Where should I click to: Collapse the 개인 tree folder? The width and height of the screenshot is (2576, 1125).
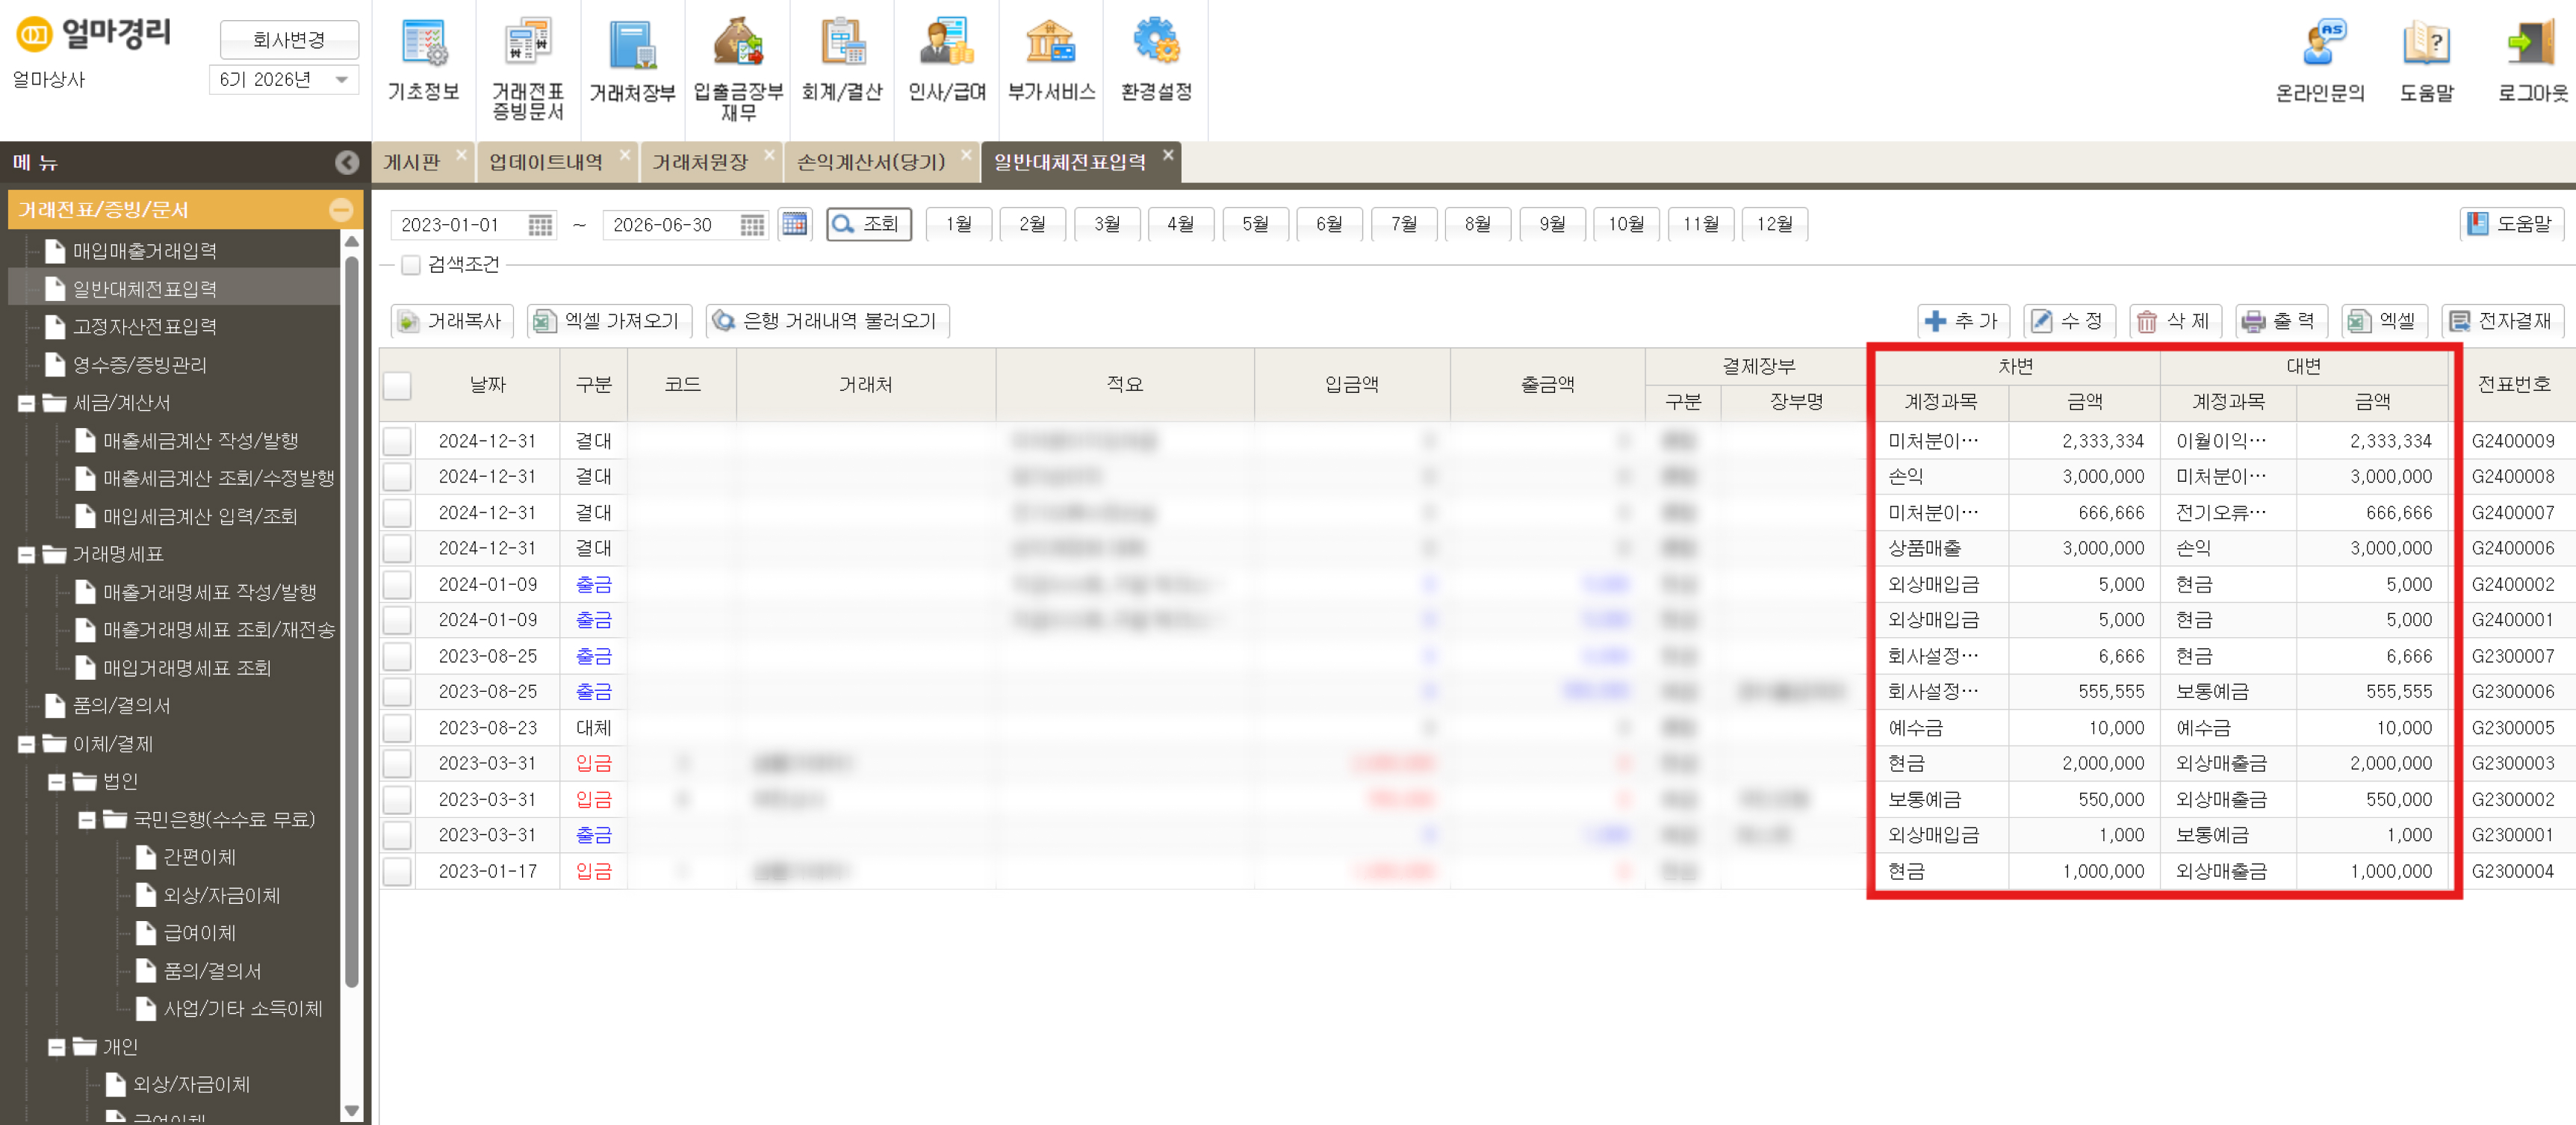(57, 1048)
